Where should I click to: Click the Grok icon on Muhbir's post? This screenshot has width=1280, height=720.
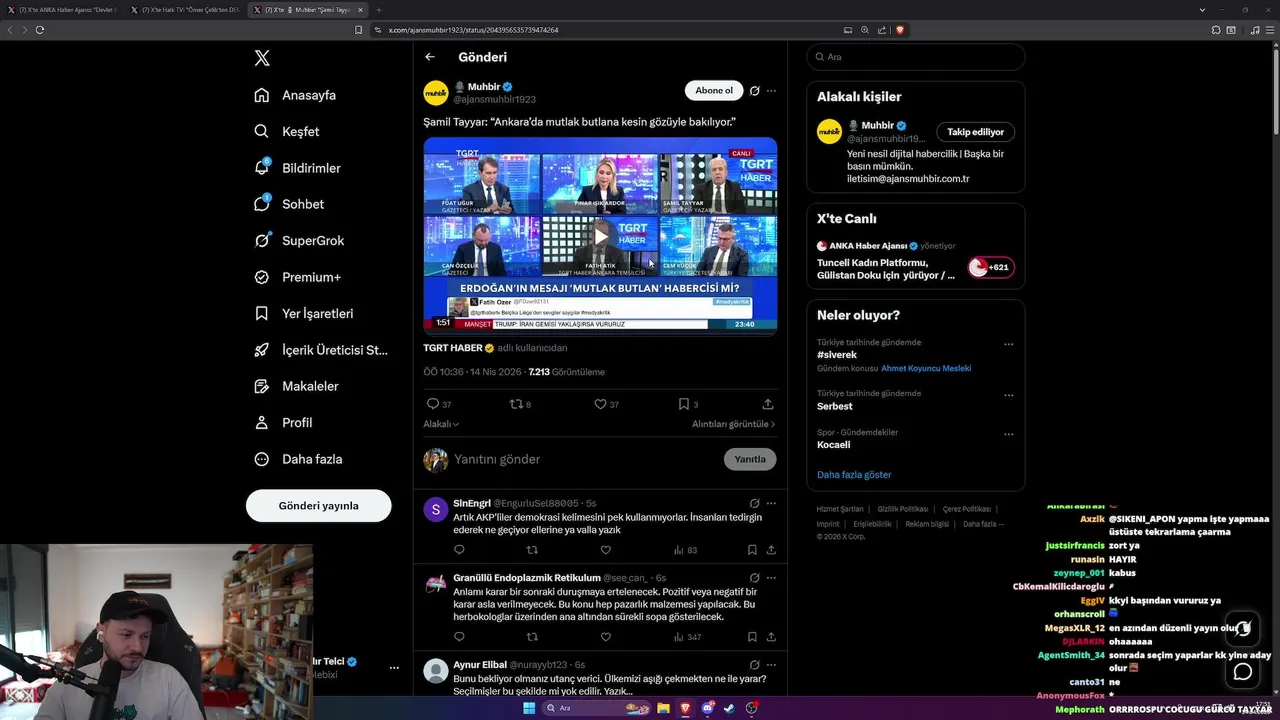click(754, 91)
